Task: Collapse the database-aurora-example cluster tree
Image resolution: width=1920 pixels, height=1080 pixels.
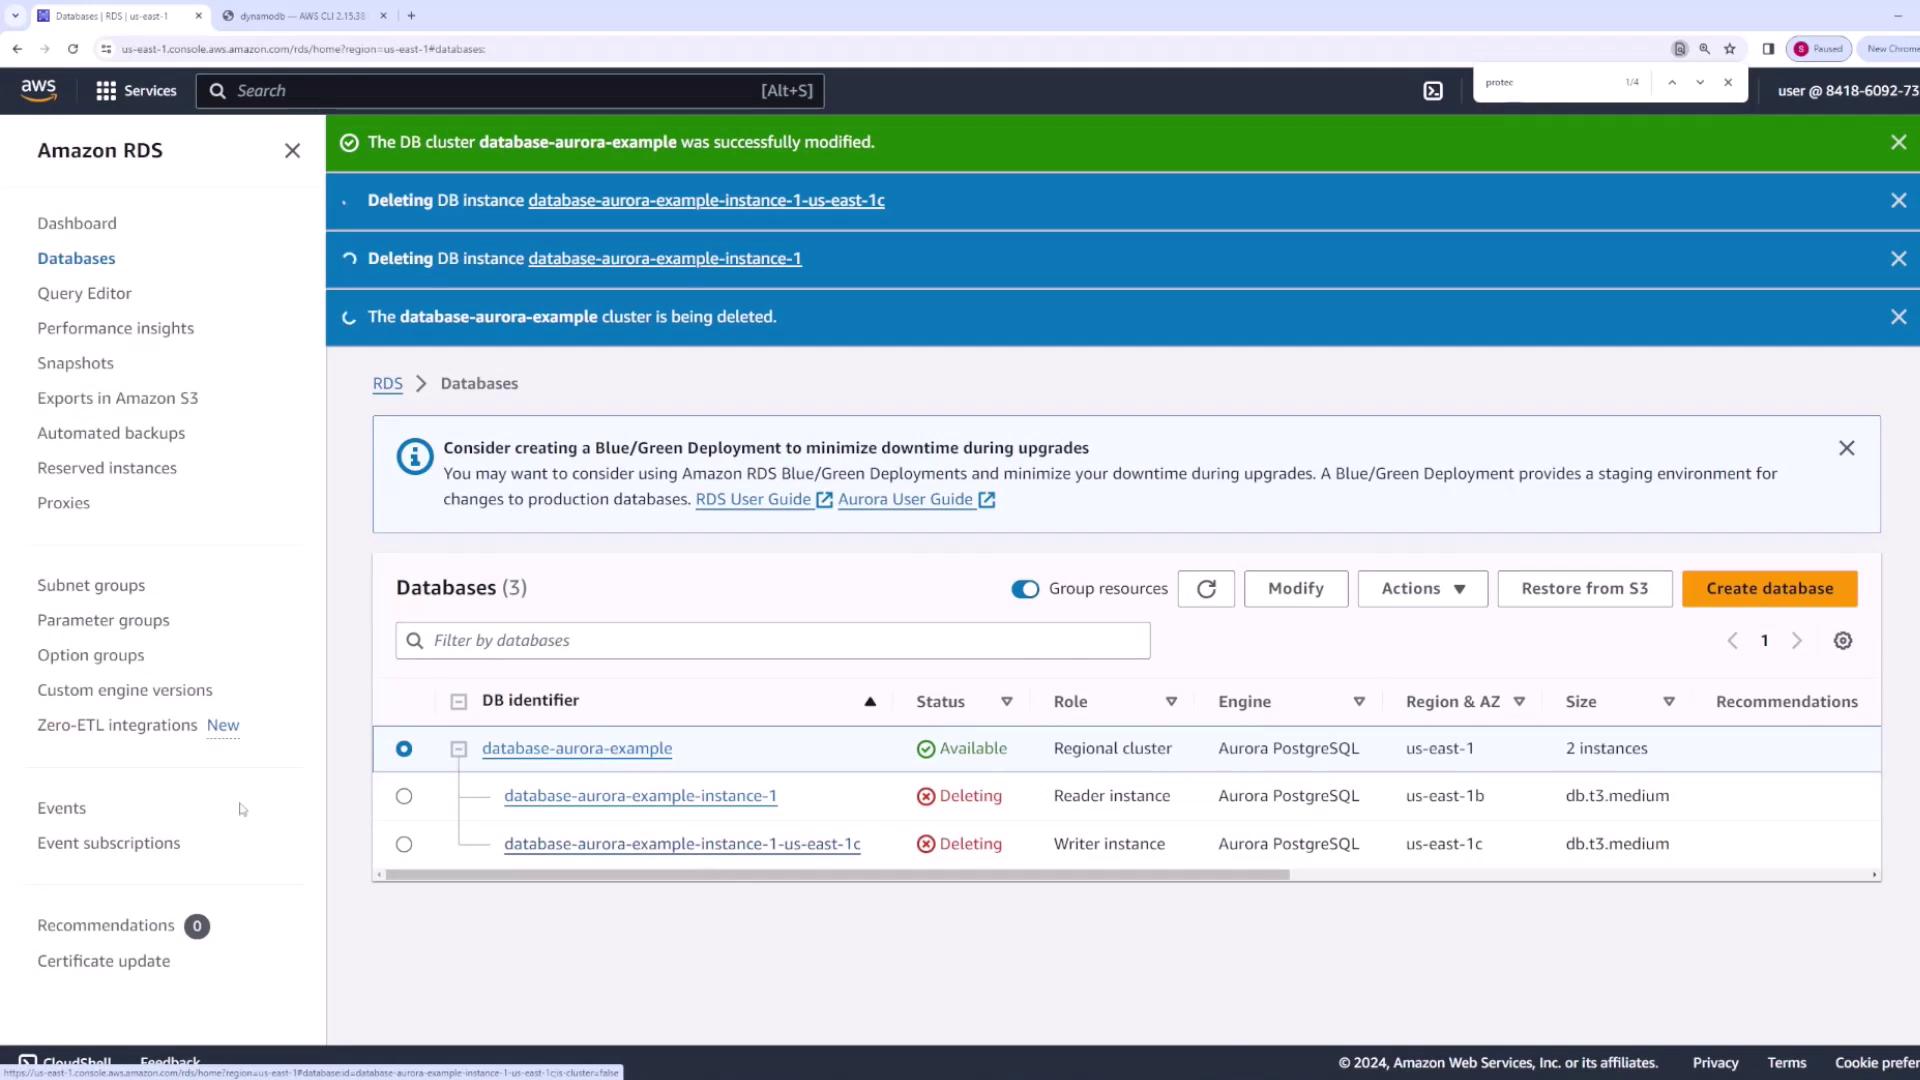Action: tap(458, 749)
